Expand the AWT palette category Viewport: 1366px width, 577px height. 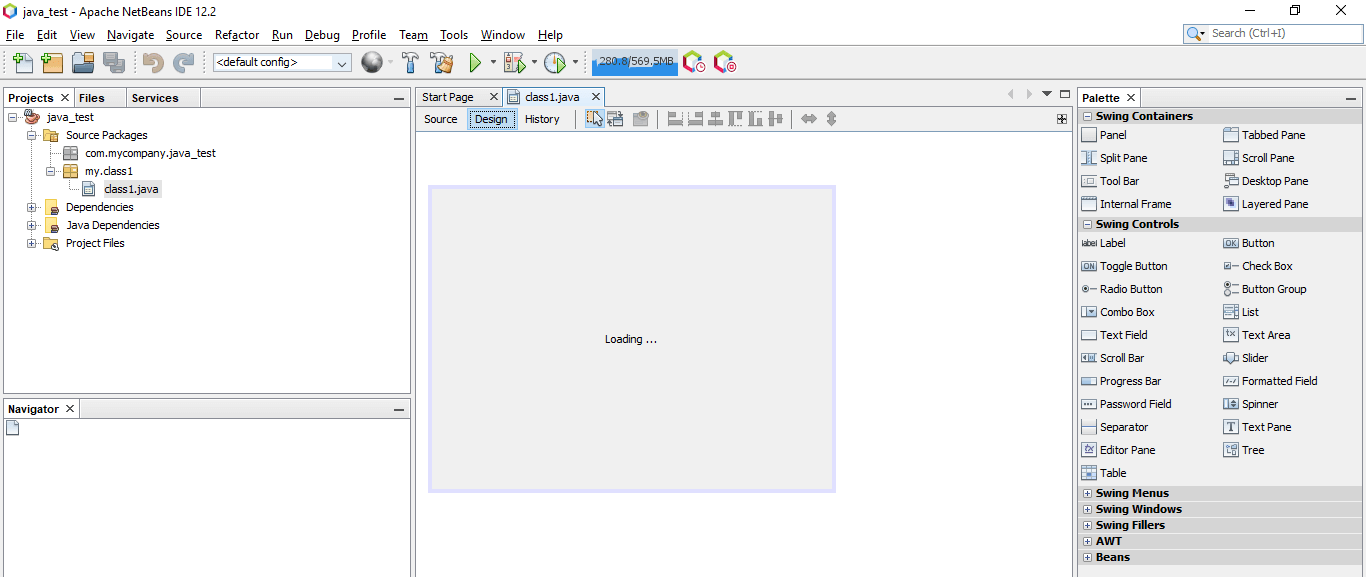(1088, 541)
